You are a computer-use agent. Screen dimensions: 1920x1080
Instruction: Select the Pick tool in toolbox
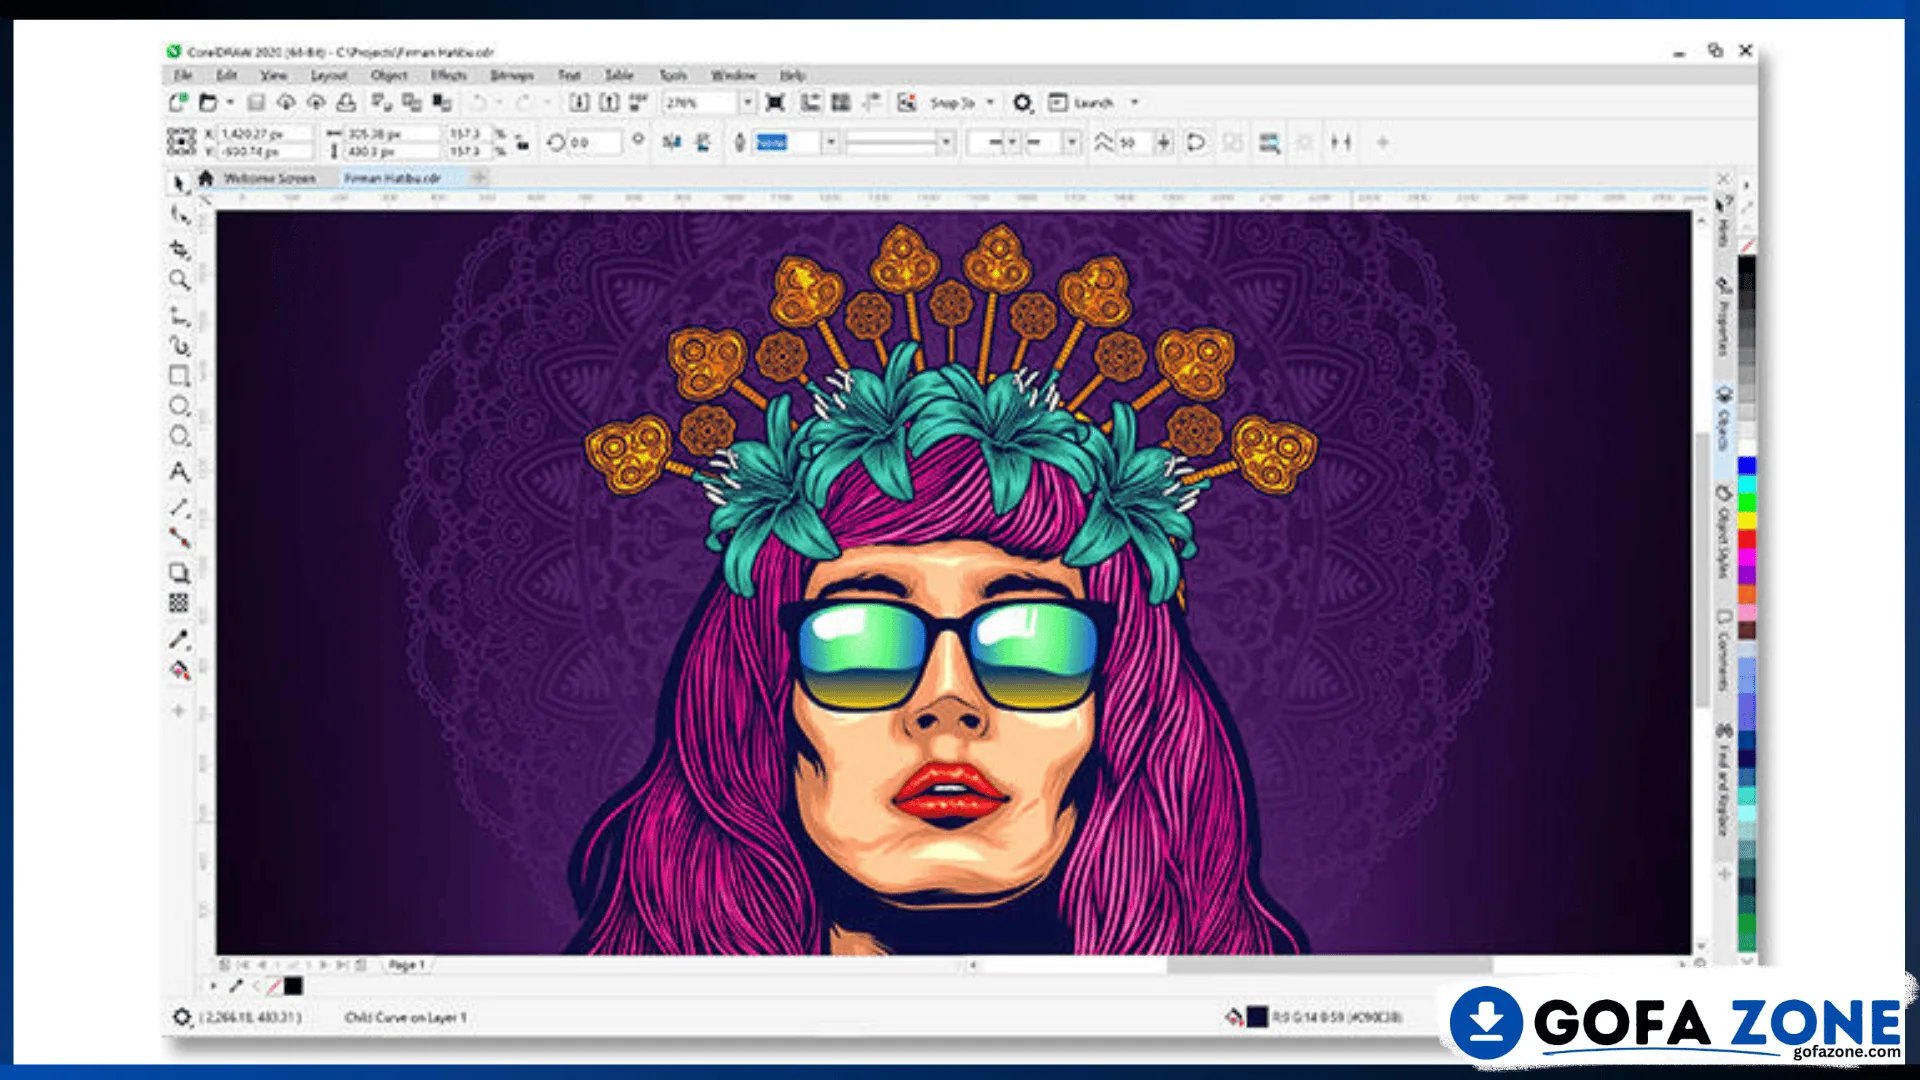(x=179, y=183)
